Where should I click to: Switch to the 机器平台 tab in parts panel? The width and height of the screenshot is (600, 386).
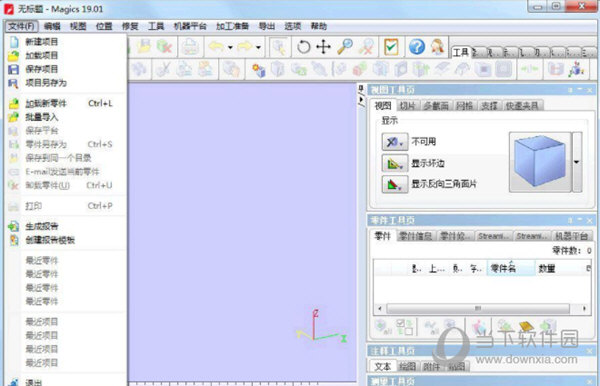click(571, 236)
